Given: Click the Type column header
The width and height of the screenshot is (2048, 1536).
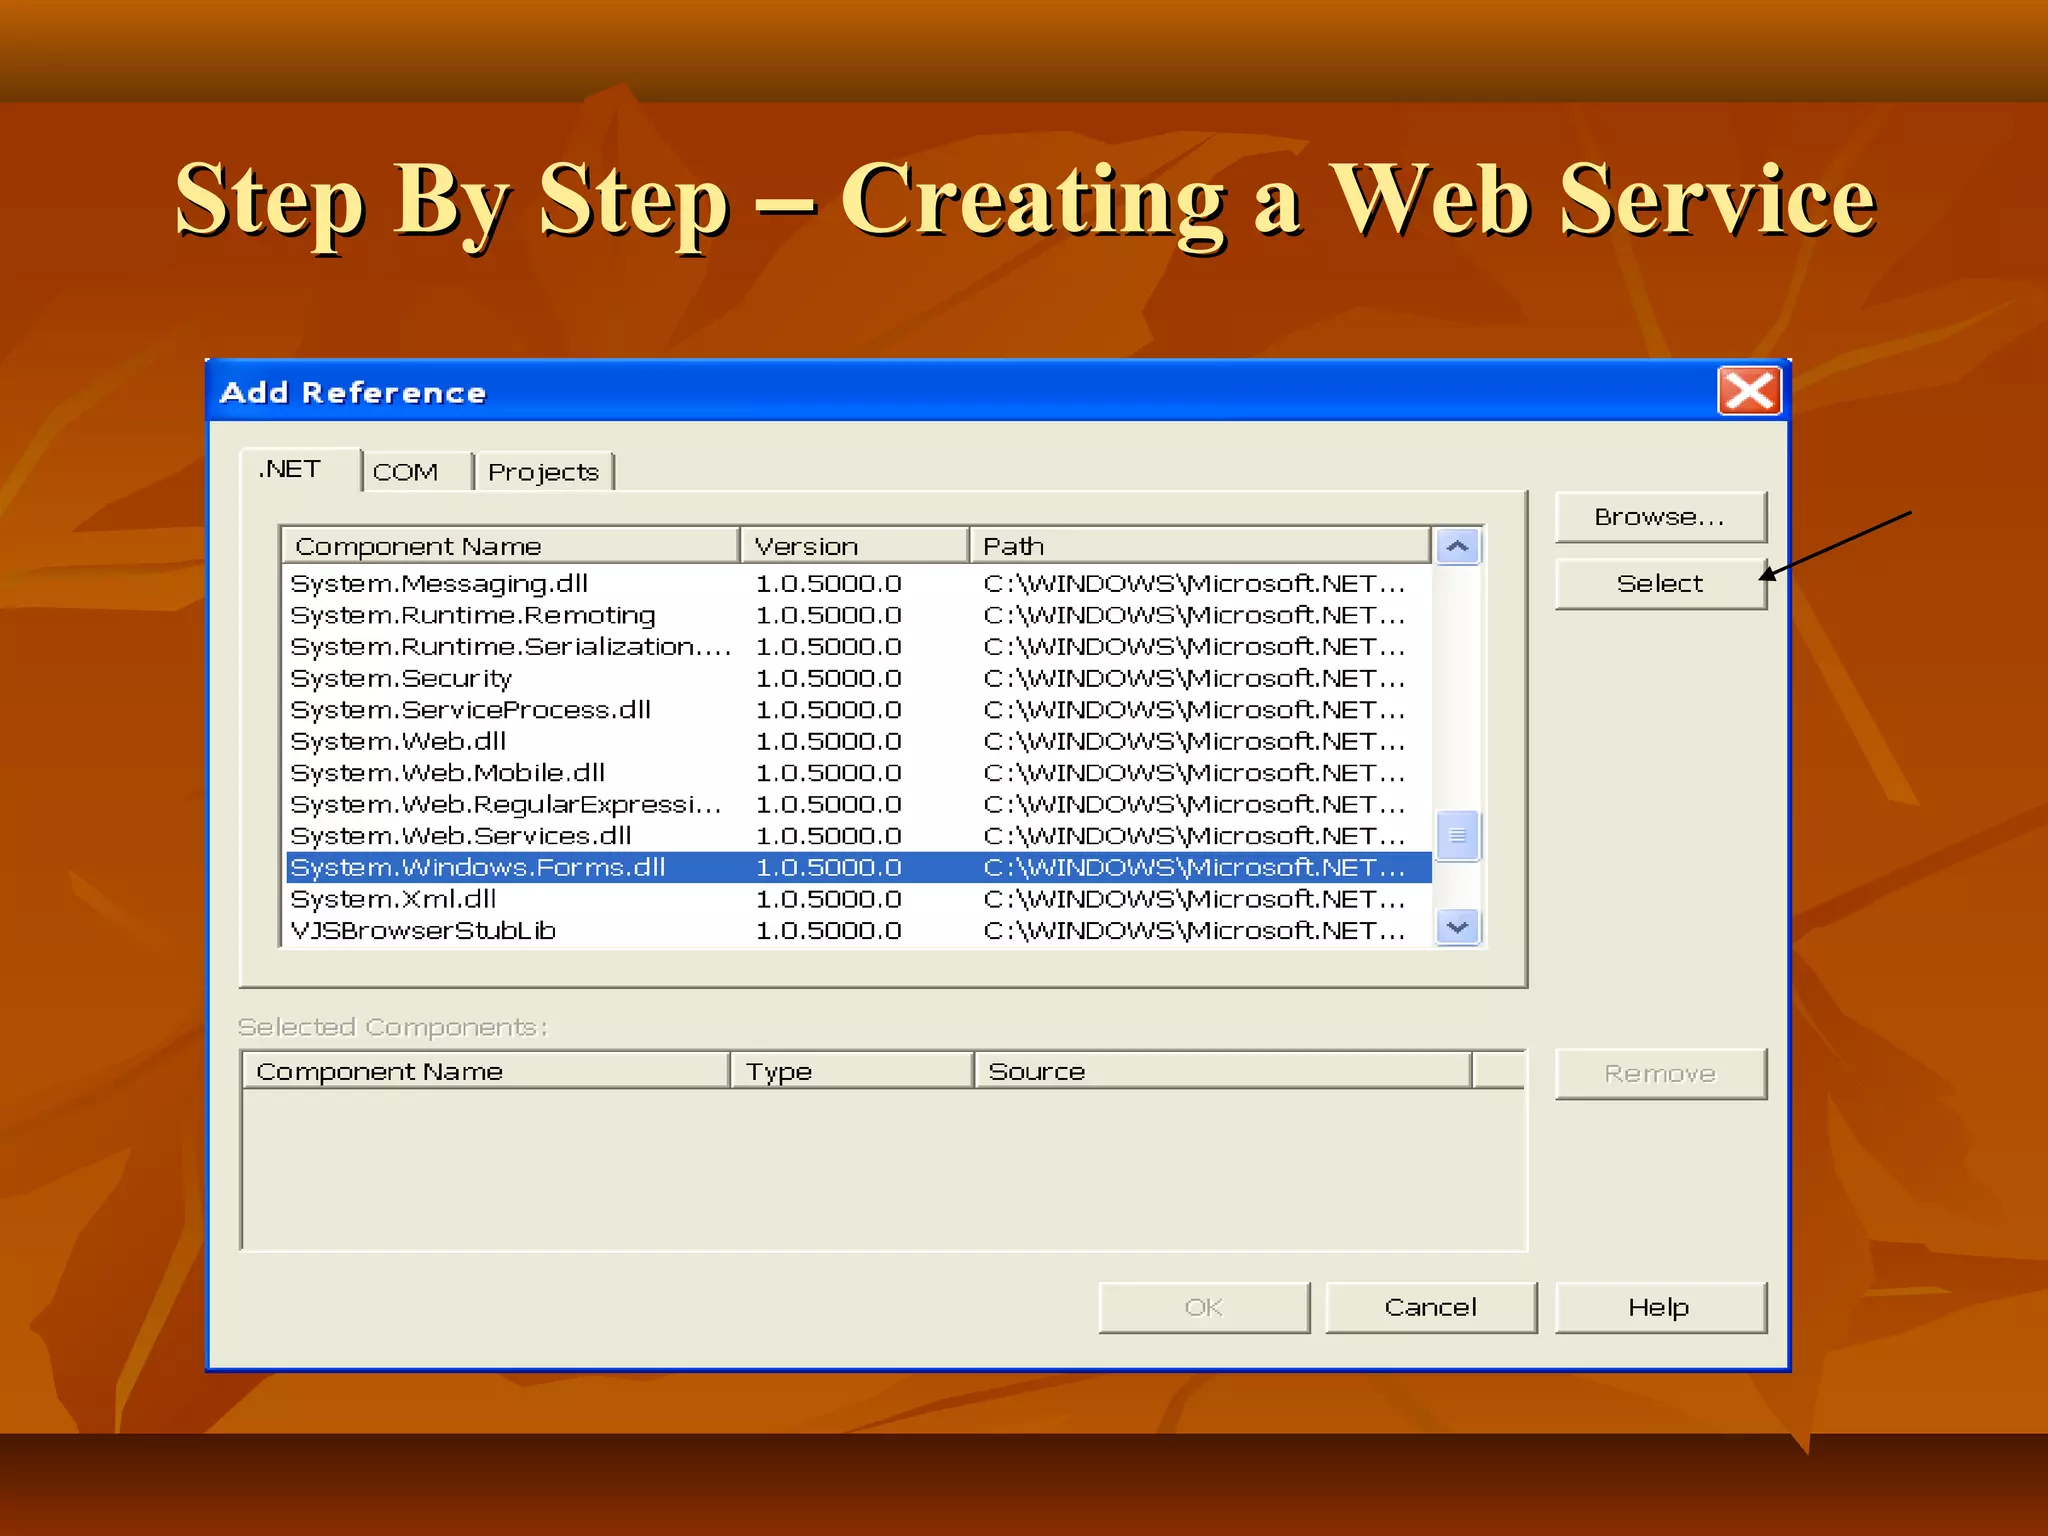Looking at the screenshot, I should coord(852,1071).
